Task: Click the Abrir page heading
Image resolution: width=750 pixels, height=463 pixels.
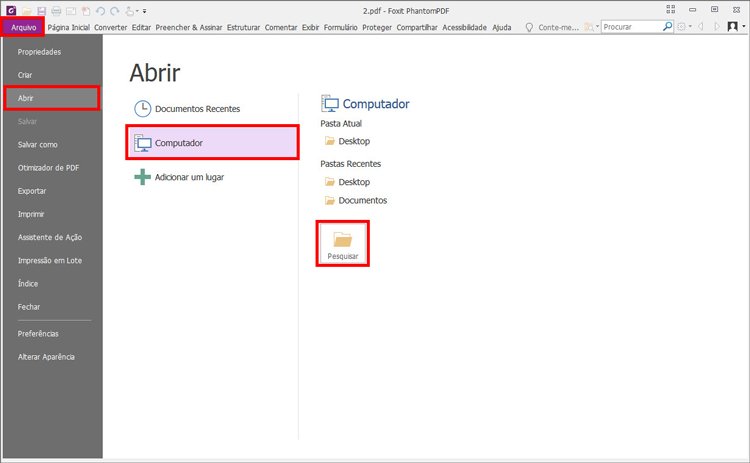Action: 154,73
